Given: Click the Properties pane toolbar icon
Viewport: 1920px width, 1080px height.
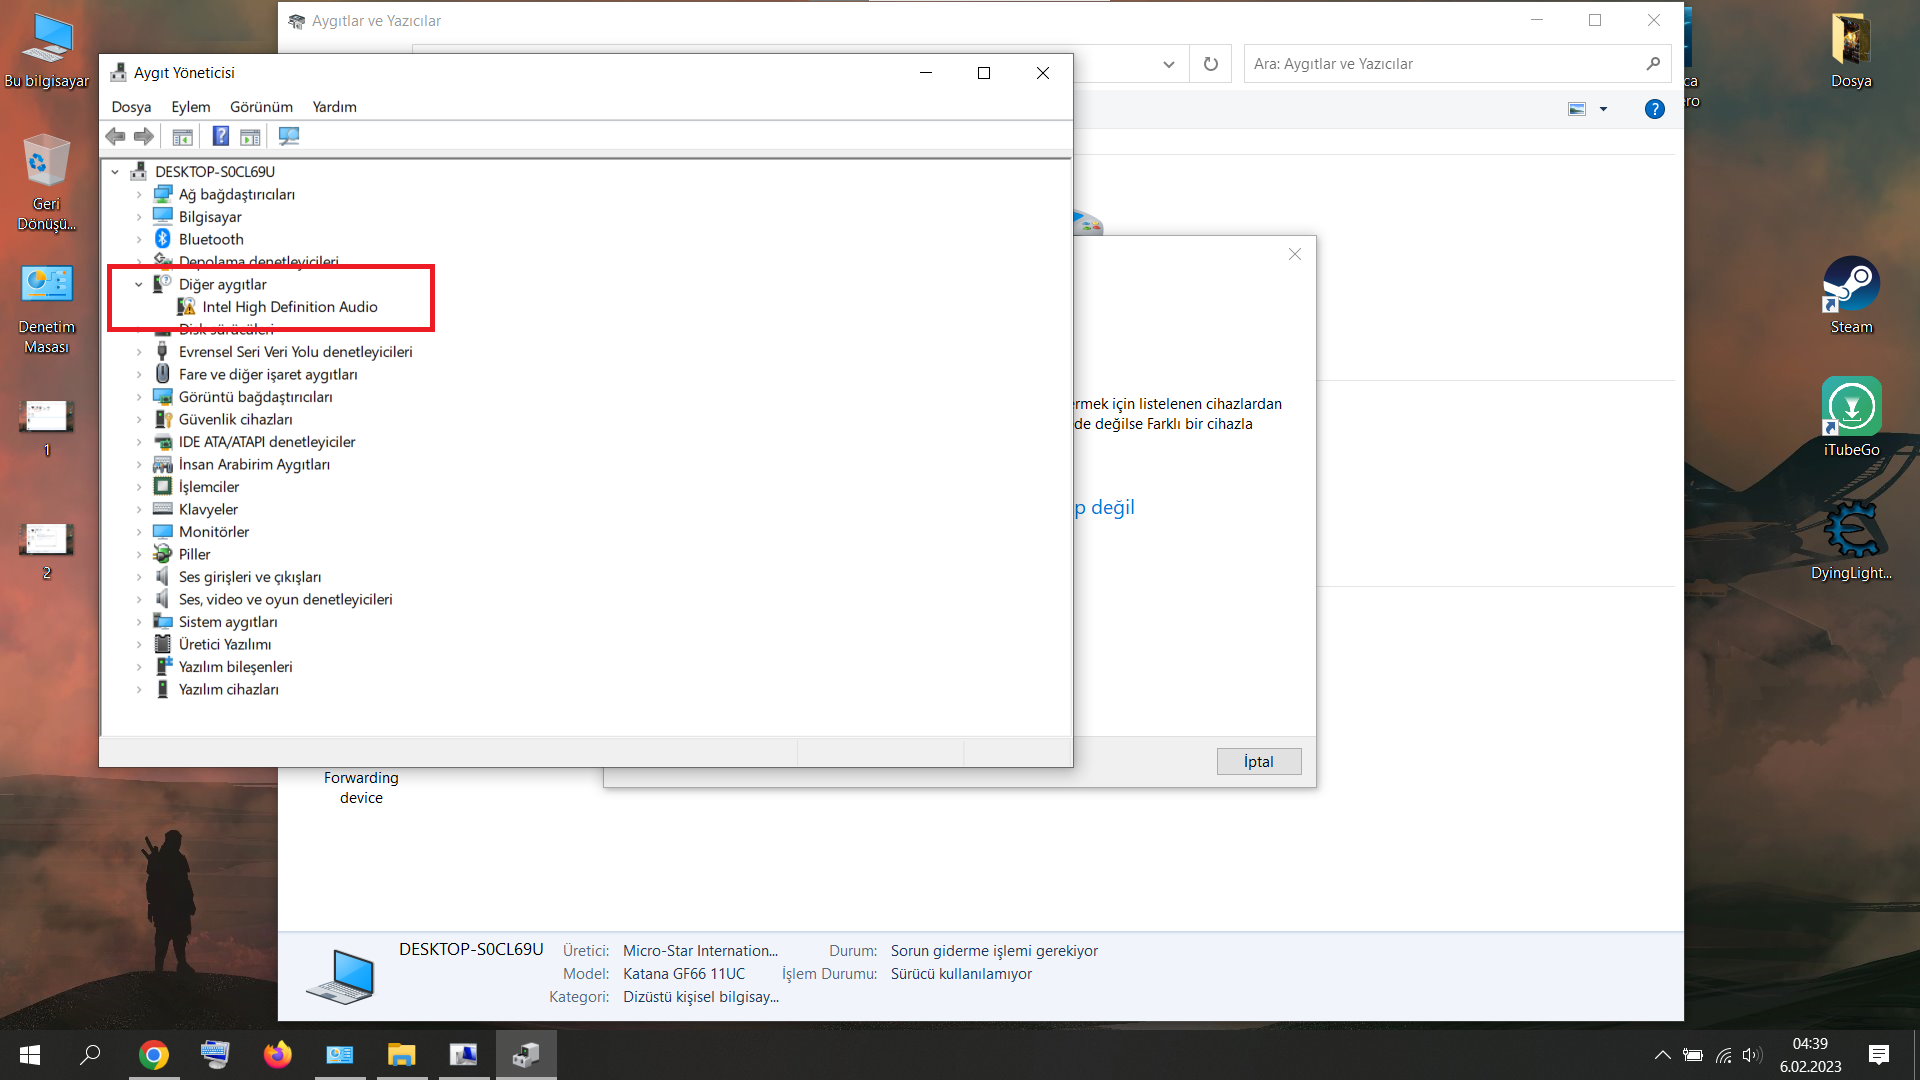Looking at the screenshot, I should click(x=250, y=136).
